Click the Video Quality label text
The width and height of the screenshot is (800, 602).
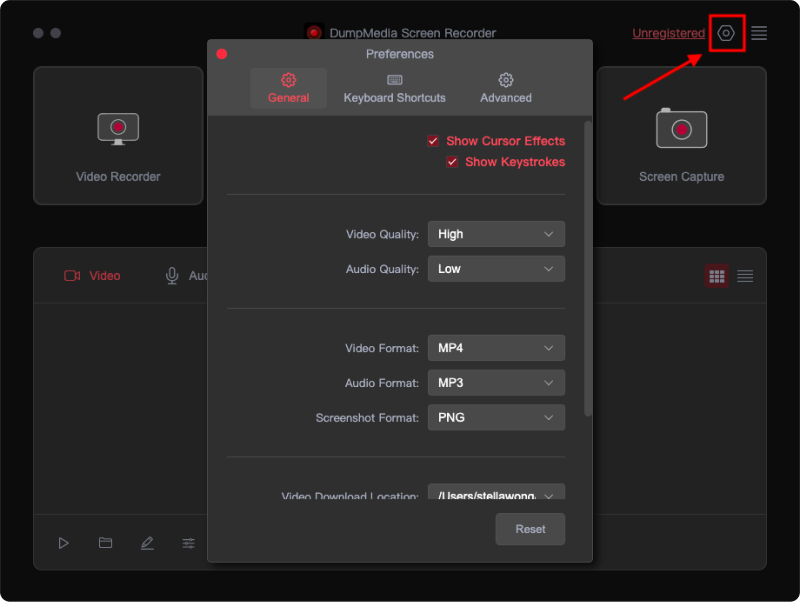(x=382, y=234)
